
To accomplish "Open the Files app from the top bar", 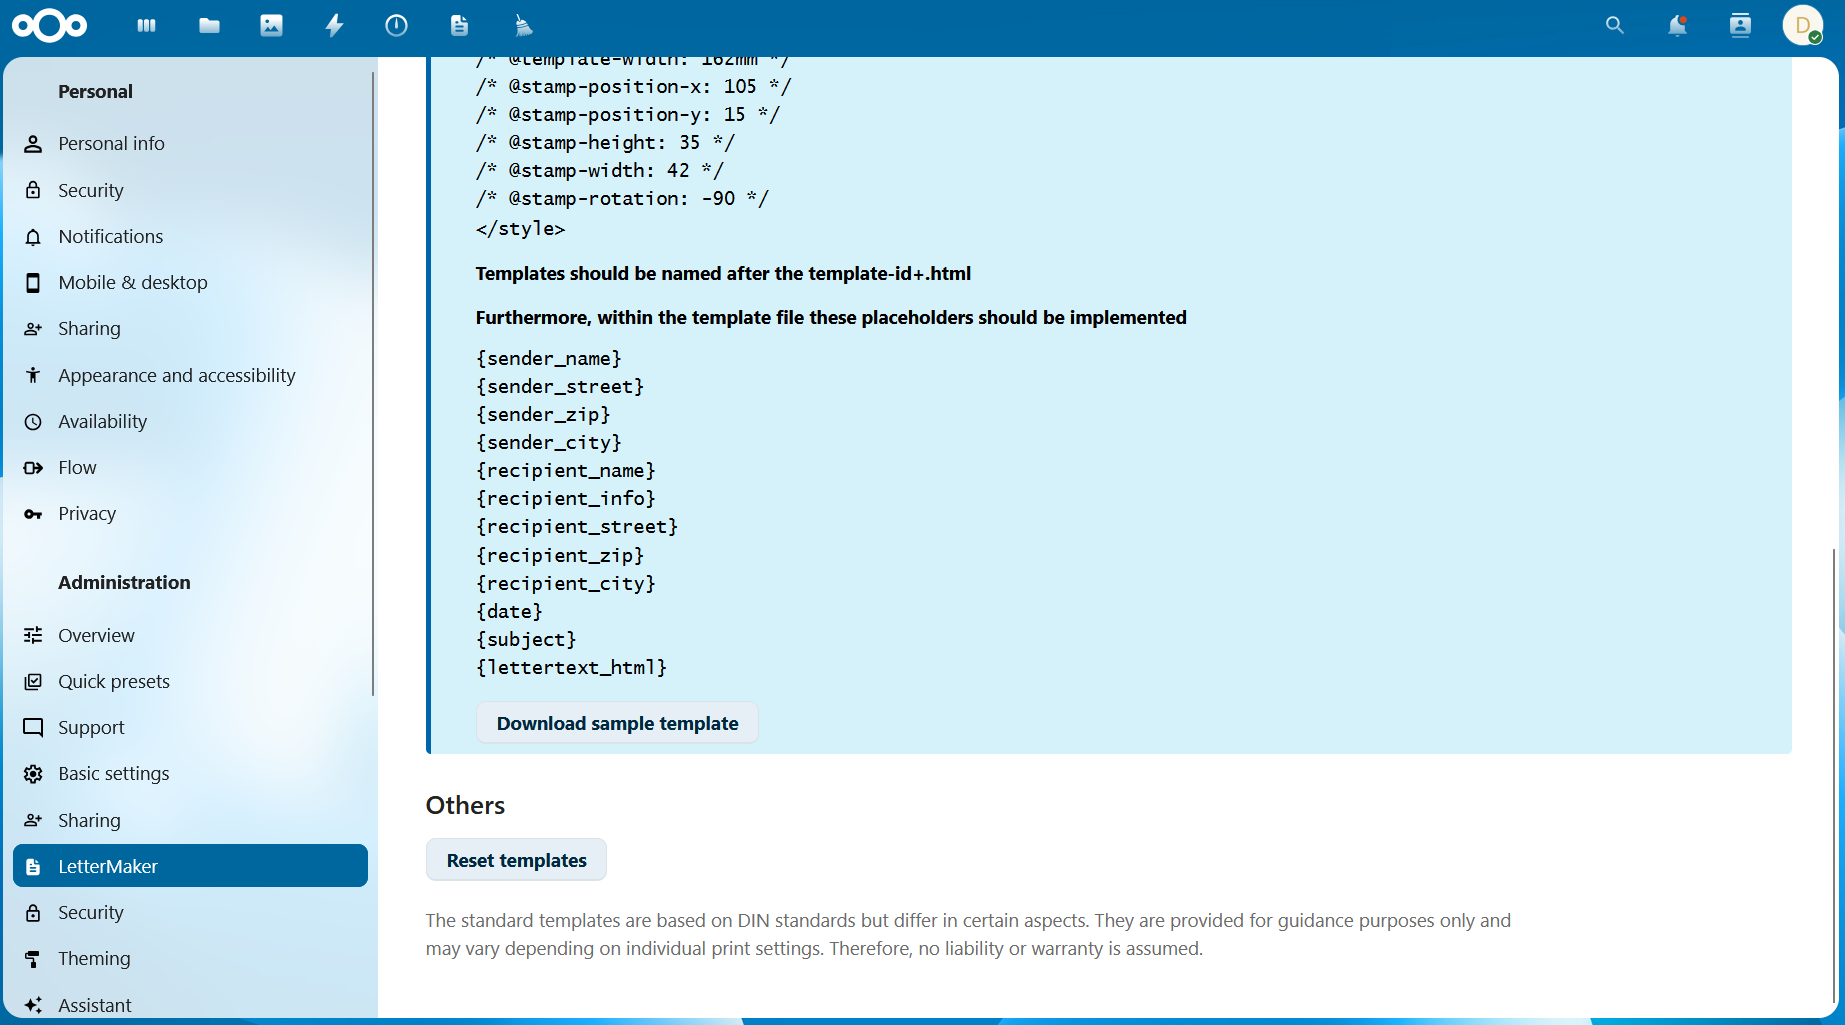I will 209,25.
